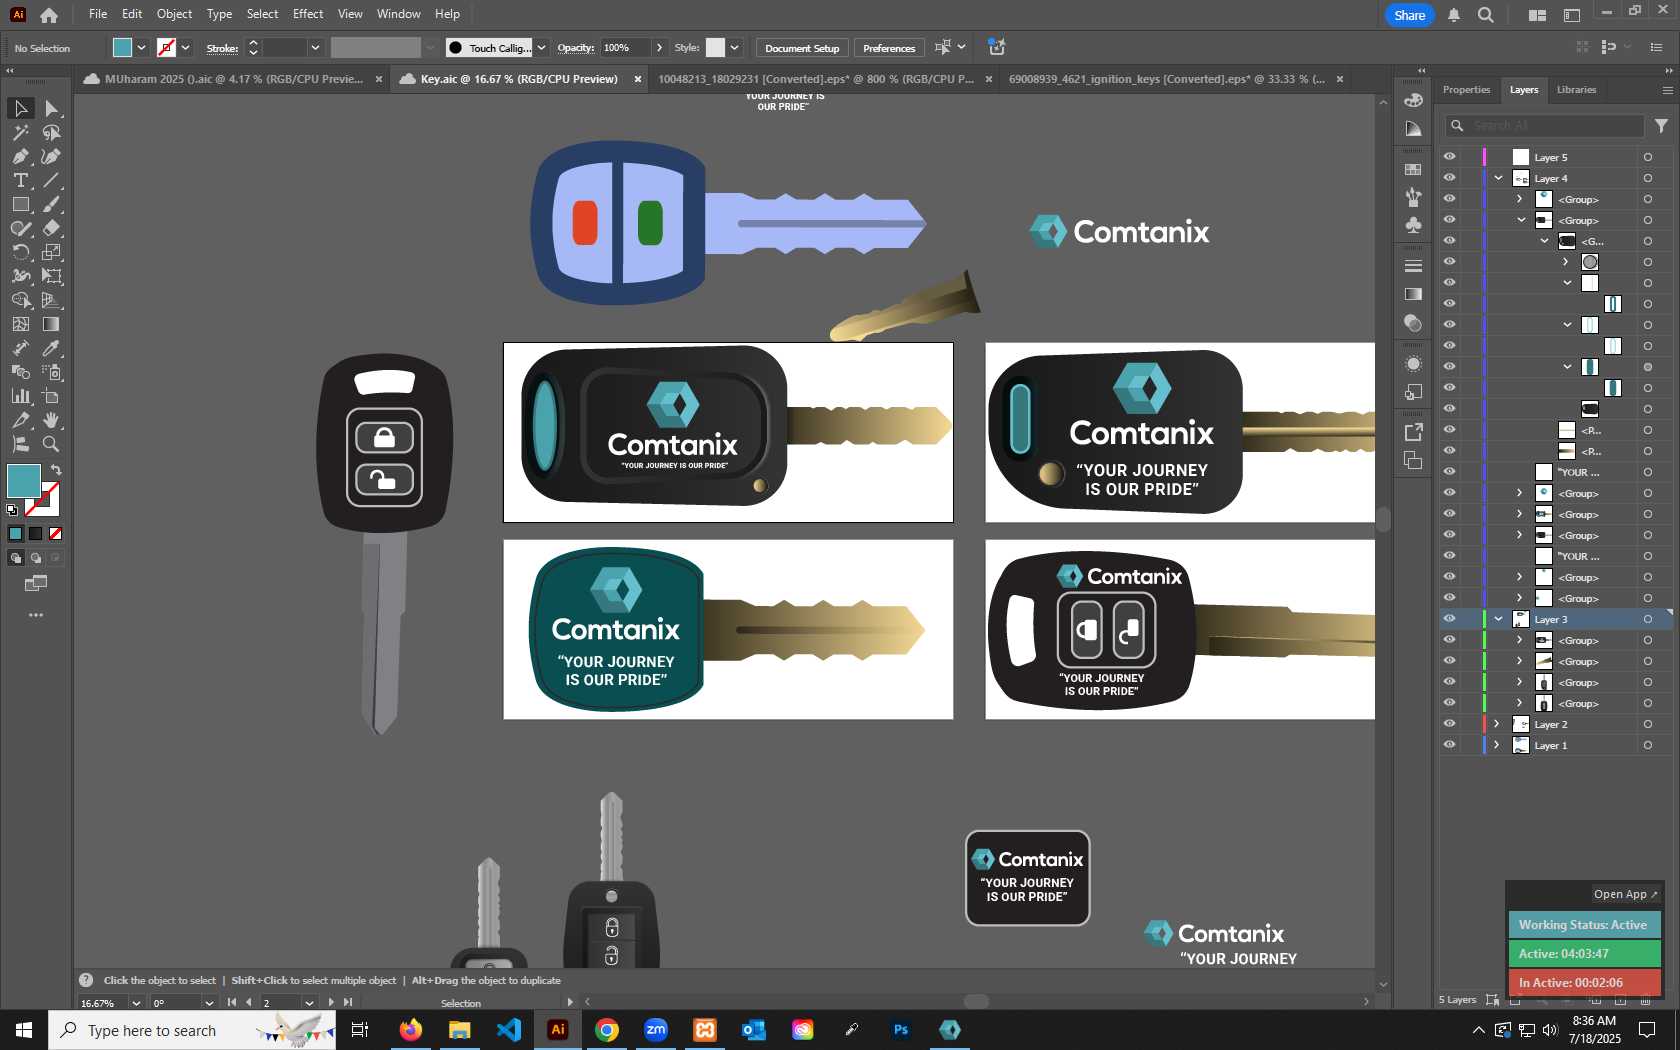Swap fill and stroke colors
Viewport: 1680px width, 1050px height.
click(x=56, y=470)
